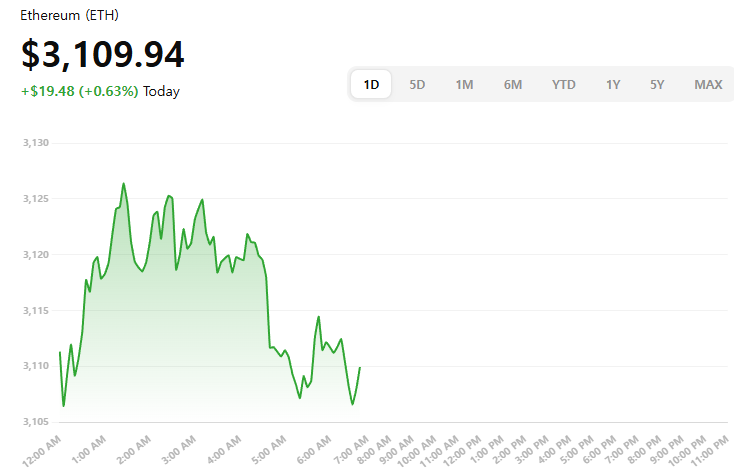734x470 pixels.
Task: Open the 6M chart range
Action: click(513, 85)
